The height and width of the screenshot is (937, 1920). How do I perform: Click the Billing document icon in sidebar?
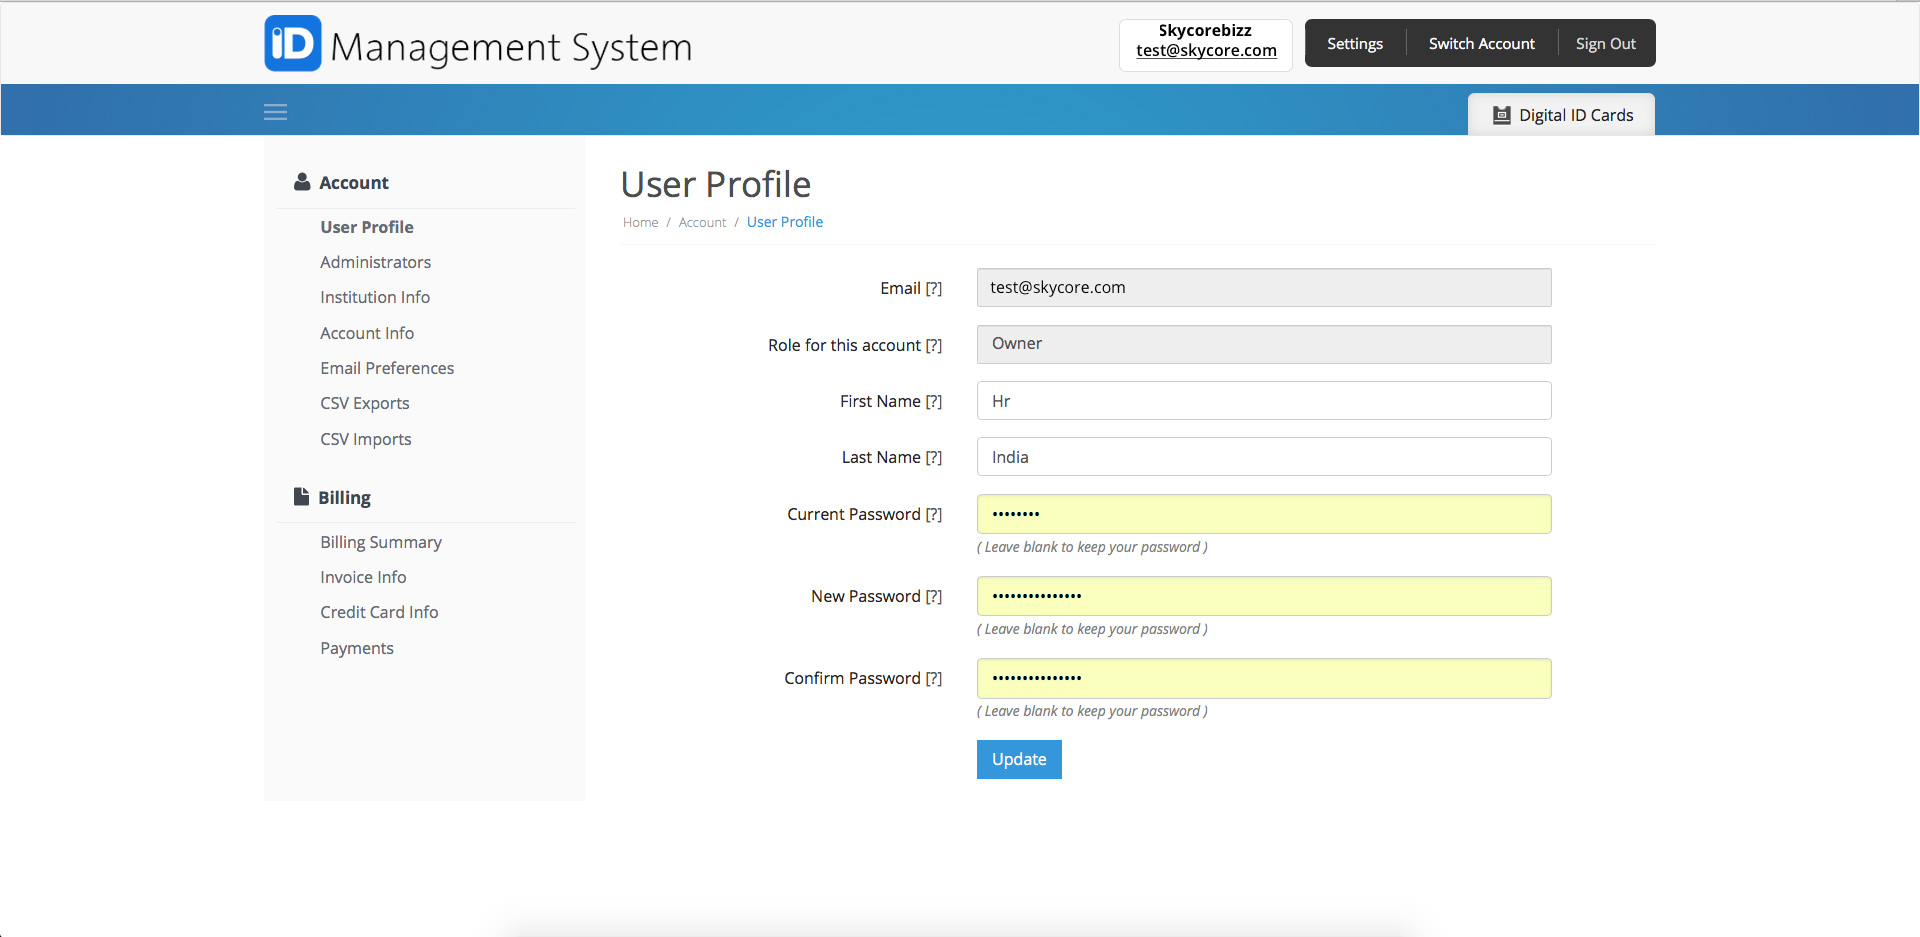point(301,496)
